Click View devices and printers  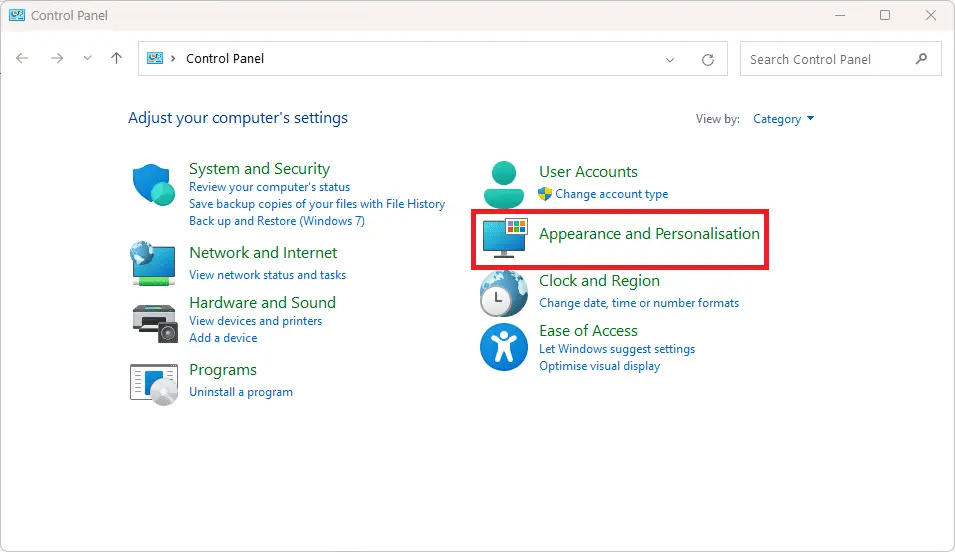point(255,321)
